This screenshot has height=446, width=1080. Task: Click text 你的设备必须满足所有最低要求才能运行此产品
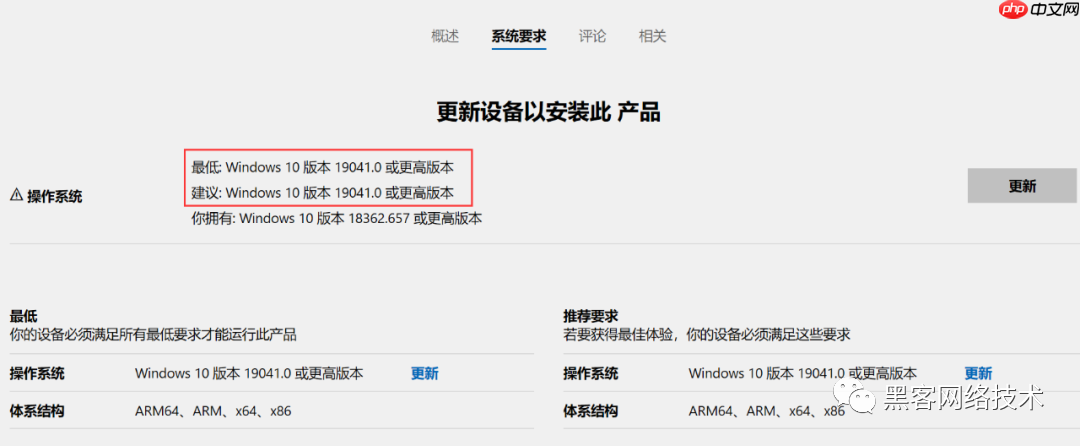(x=153, y=335)
